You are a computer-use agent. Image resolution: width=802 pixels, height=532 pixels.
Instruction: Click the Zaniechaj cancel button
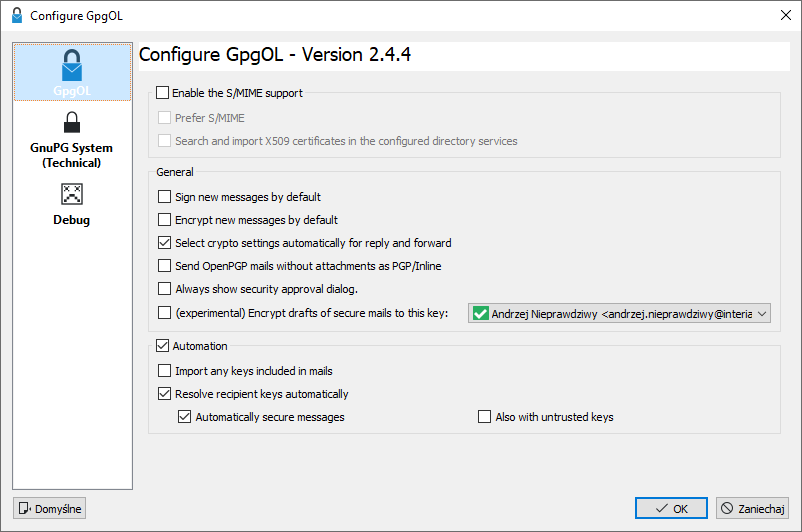coord(752,508)
